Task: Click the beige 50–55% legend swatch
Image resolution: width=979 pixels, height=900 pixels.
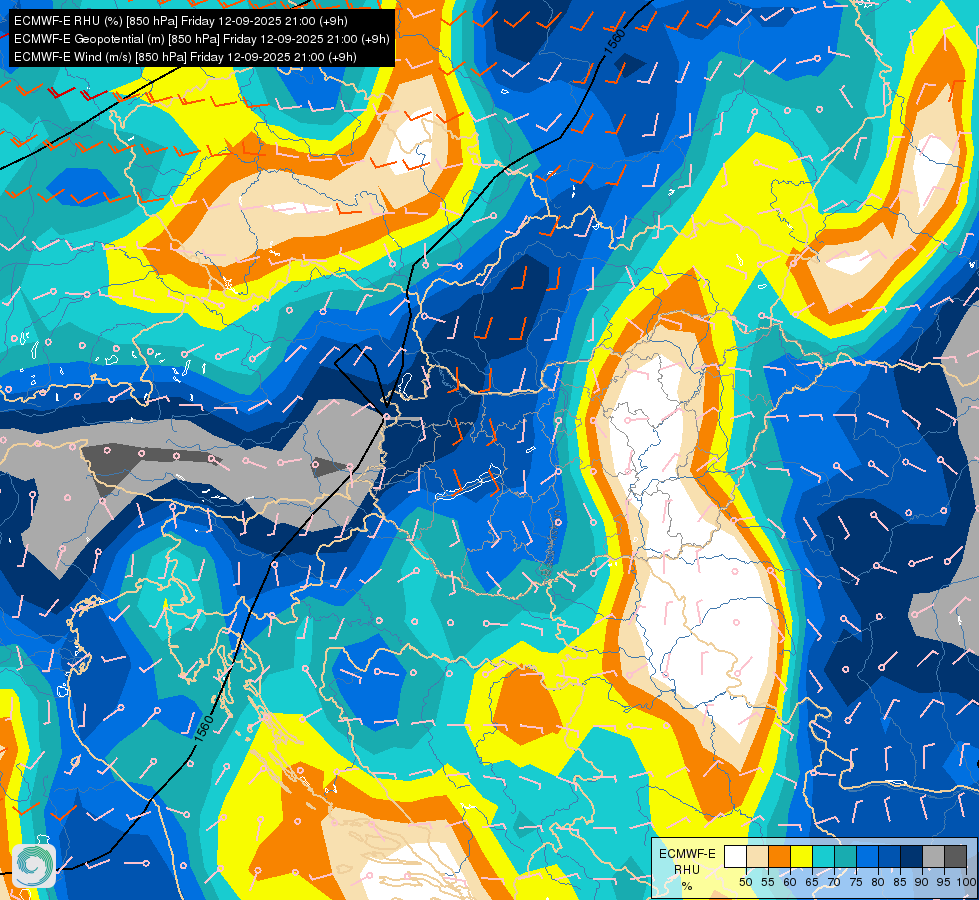Action: tap(757, 856)
